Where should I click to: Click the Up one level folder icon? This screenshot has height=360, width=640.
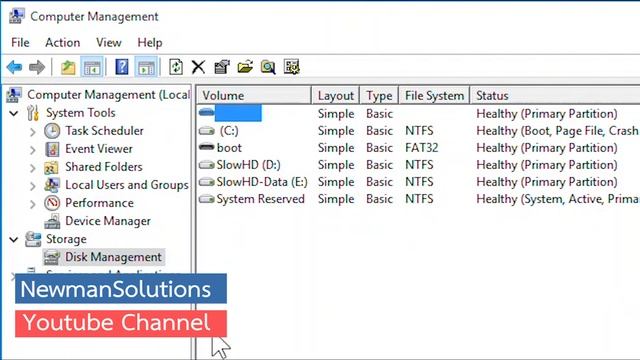[x=68, y=67]
